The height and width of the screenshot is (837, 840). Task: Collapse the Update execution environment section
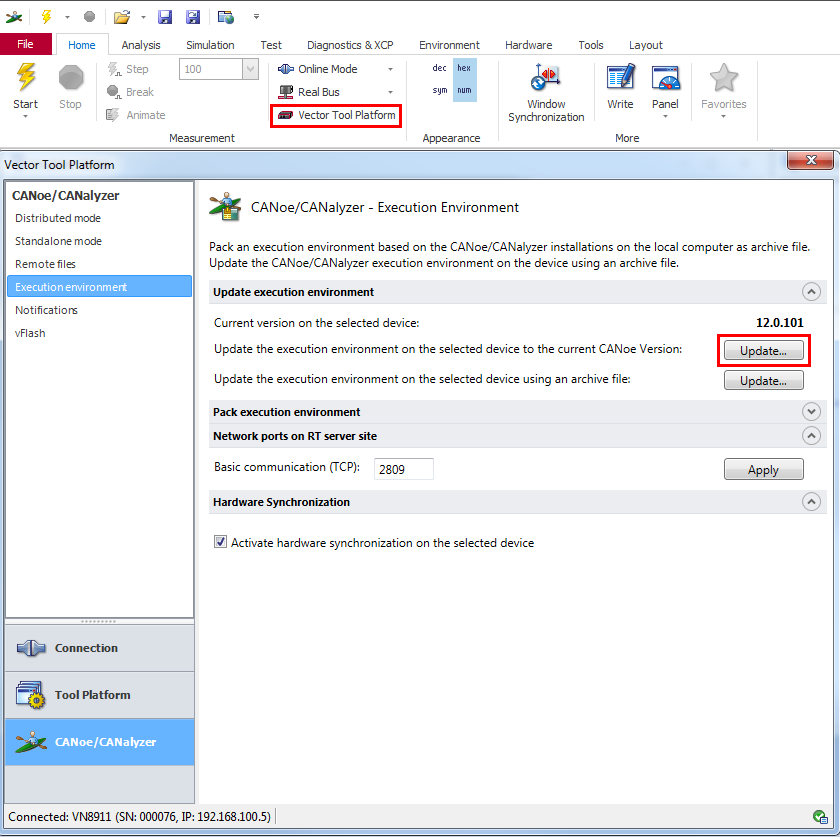click(x=811, y=292)
